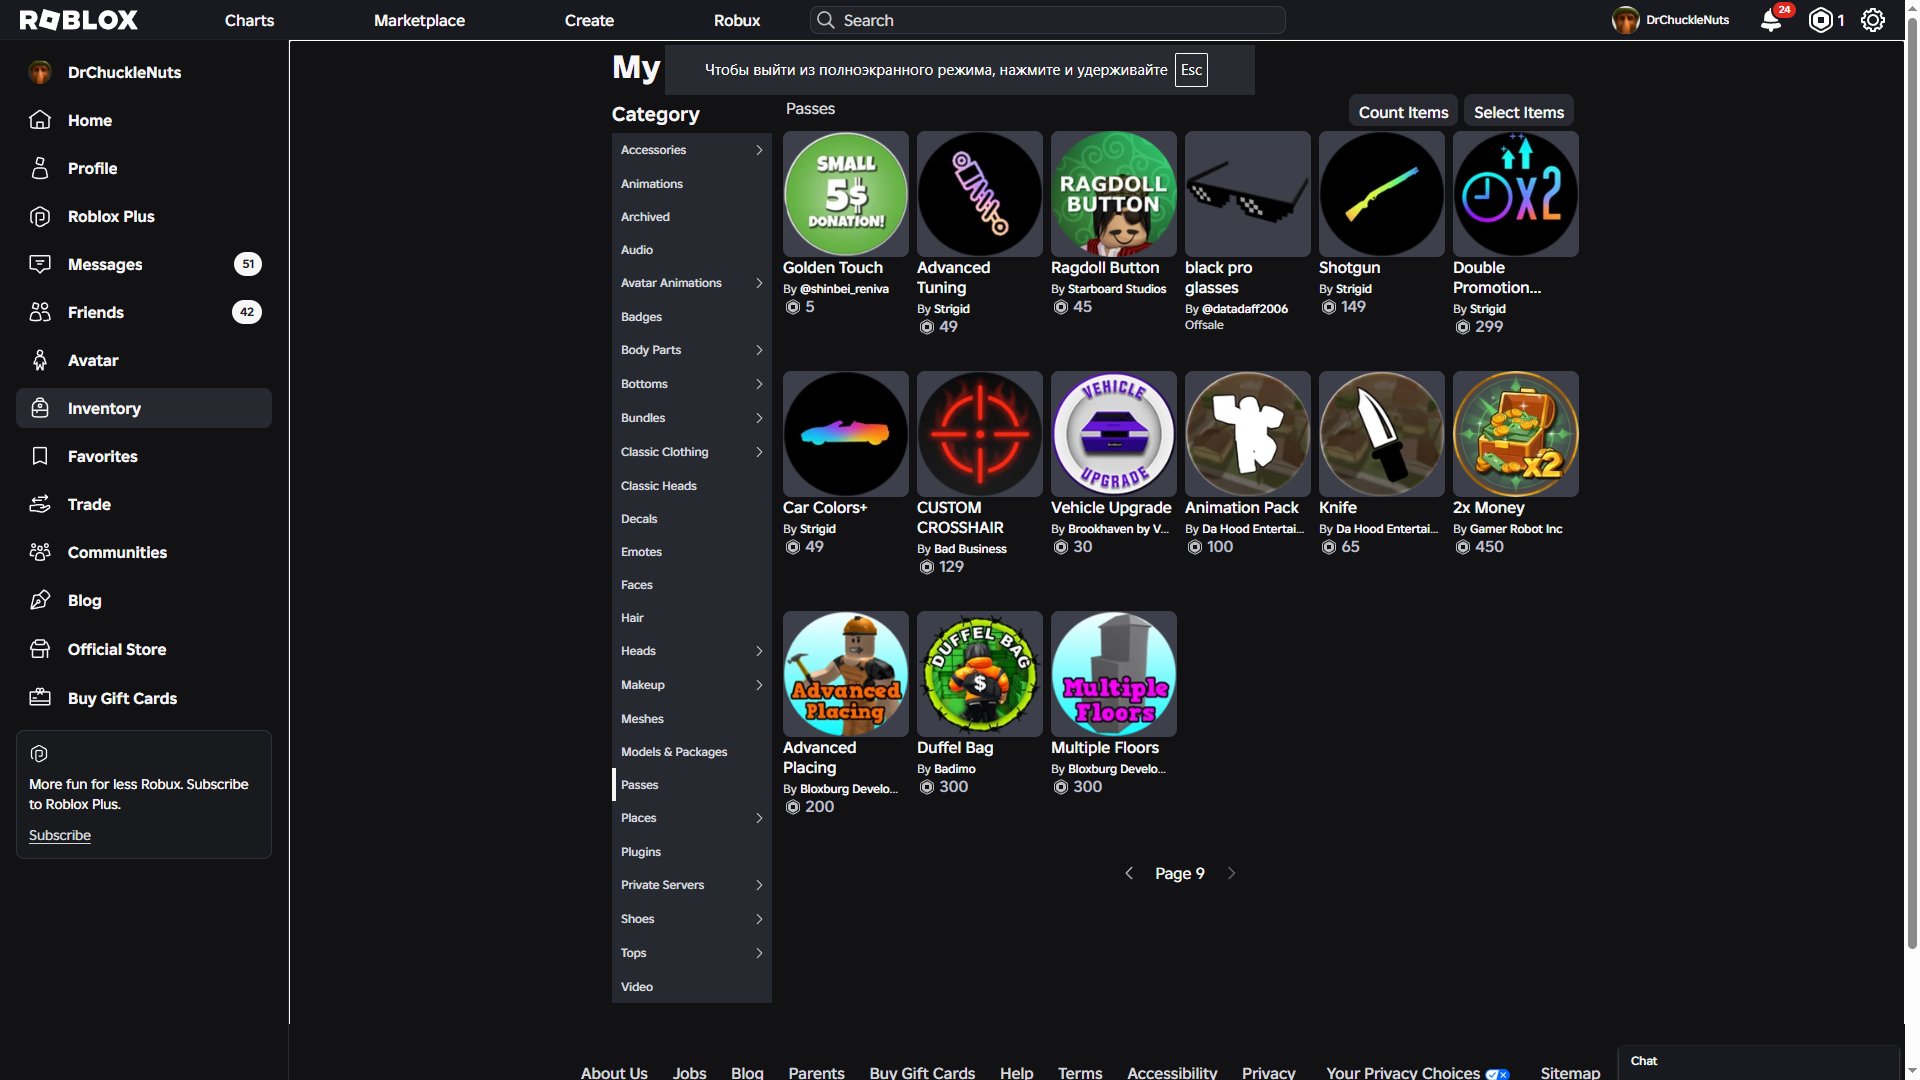Open the Blog sidebar icon

pos(40,600)
